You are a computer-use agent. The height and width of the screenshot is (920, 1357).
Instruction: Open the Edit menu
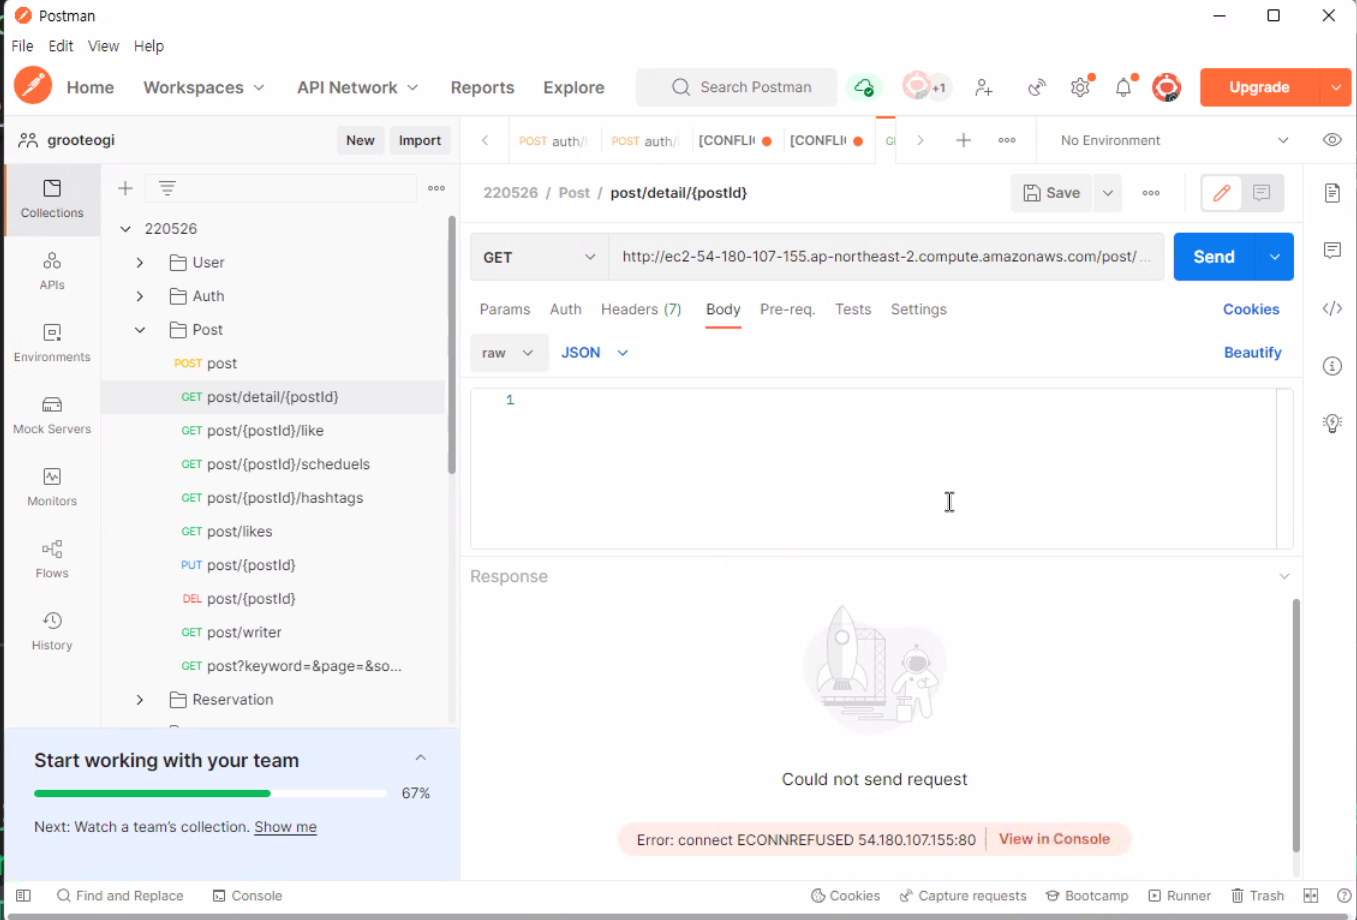click(61, 46)
